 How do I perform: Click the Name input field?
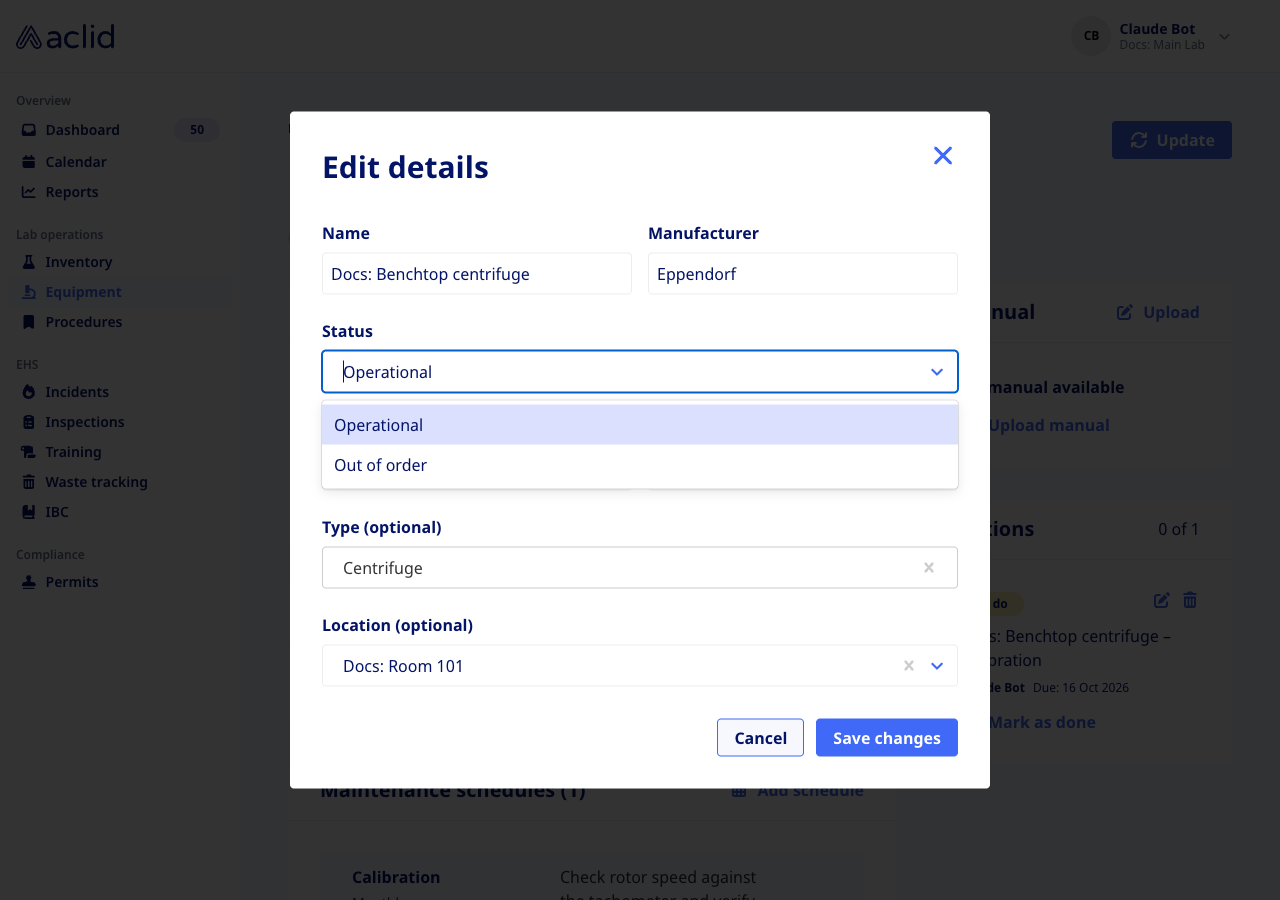coord(477,274)
